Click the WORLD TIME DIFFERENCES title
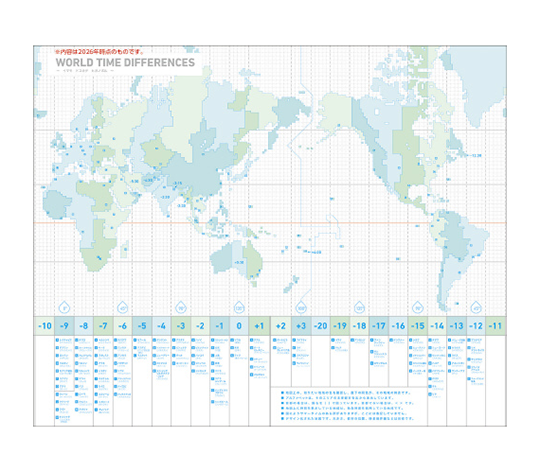The image size is (540, 455). [x=125, y=62]
